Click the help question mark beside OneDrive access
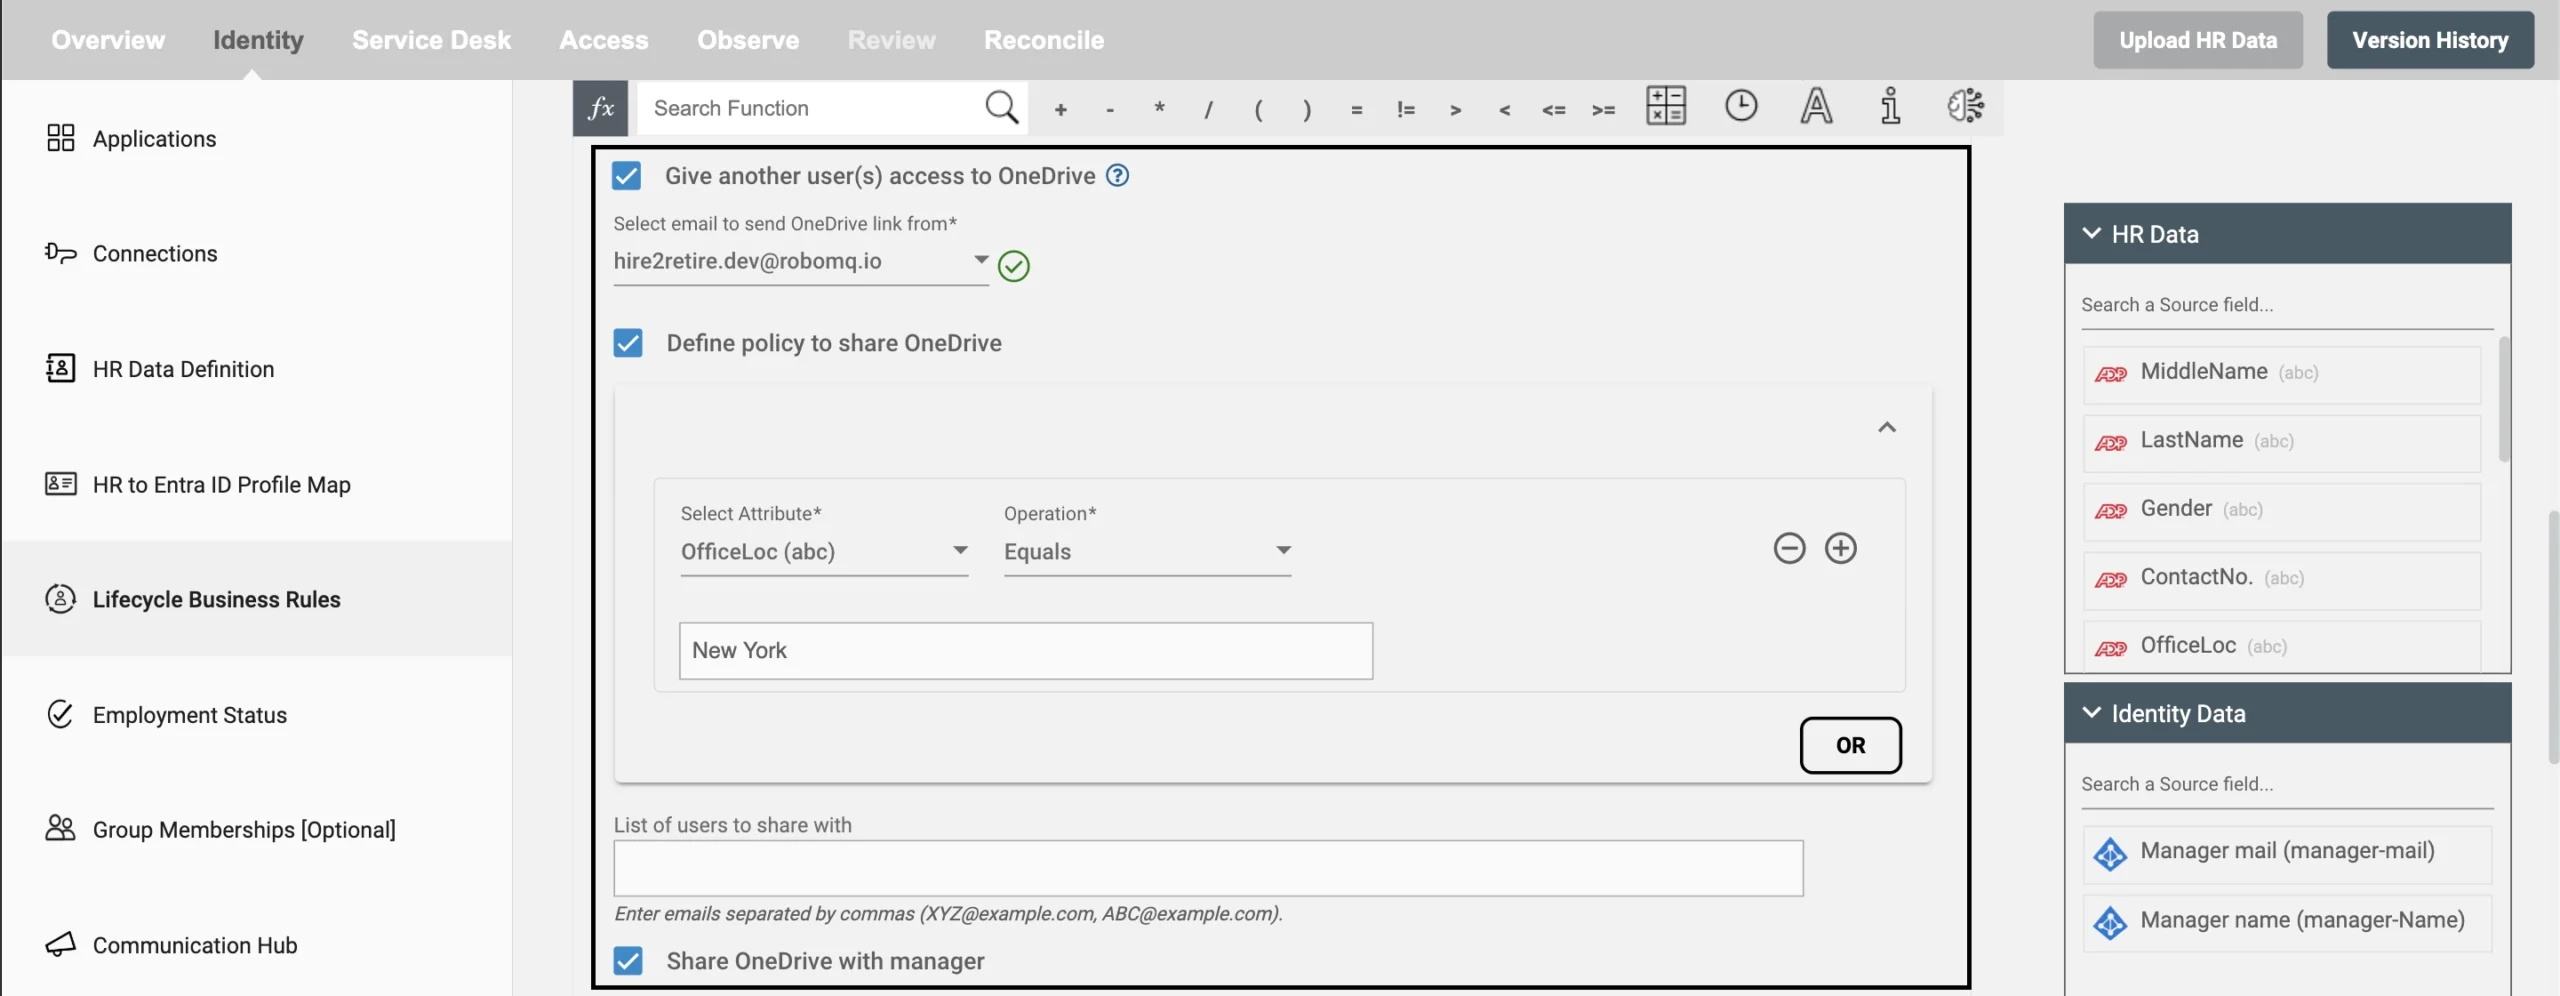Screen dimensions: 2560x996 click(x=1117, y=175)
